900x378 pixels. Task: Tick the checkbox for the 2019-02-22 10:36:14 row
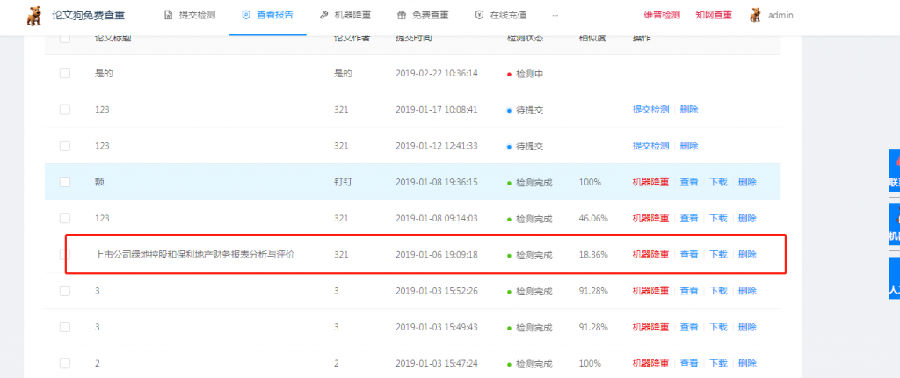tap(65, 73)
